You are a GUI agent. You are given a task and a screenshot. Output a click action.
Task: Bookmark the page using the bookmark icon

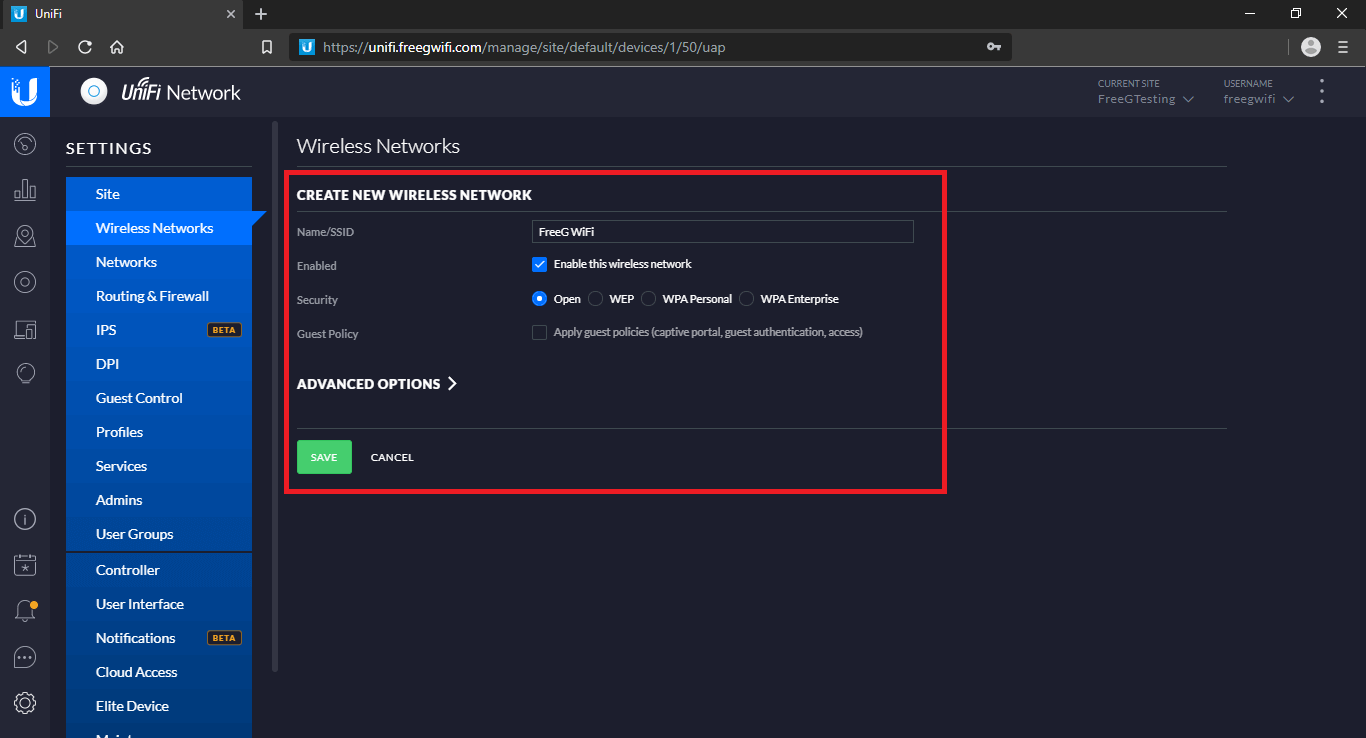(x=267, y=47)
